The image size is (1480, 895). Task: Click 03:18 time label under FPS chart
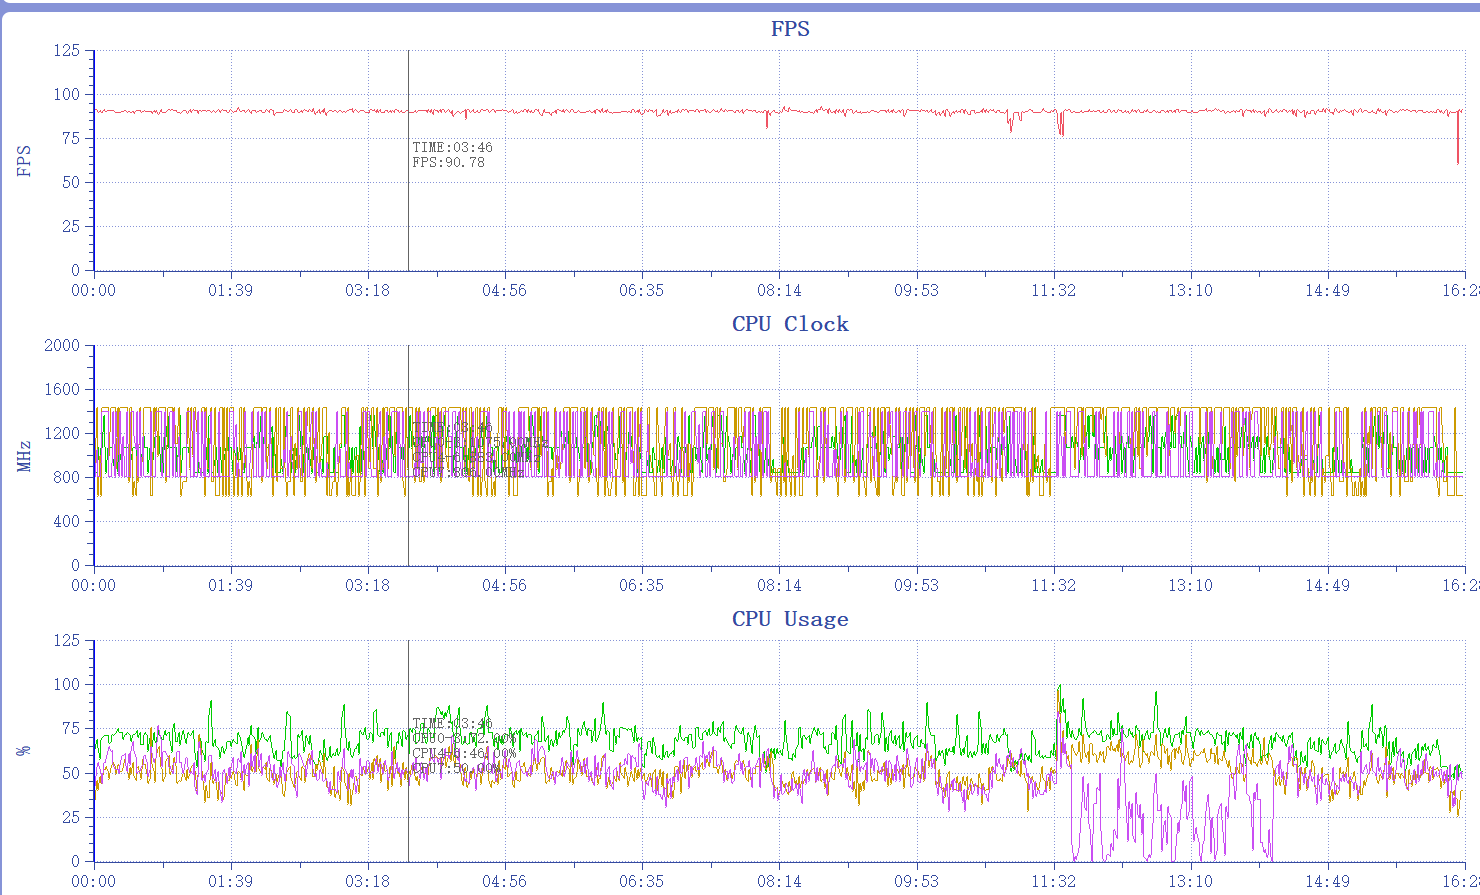pyautogui.click(x=367, y=290)
